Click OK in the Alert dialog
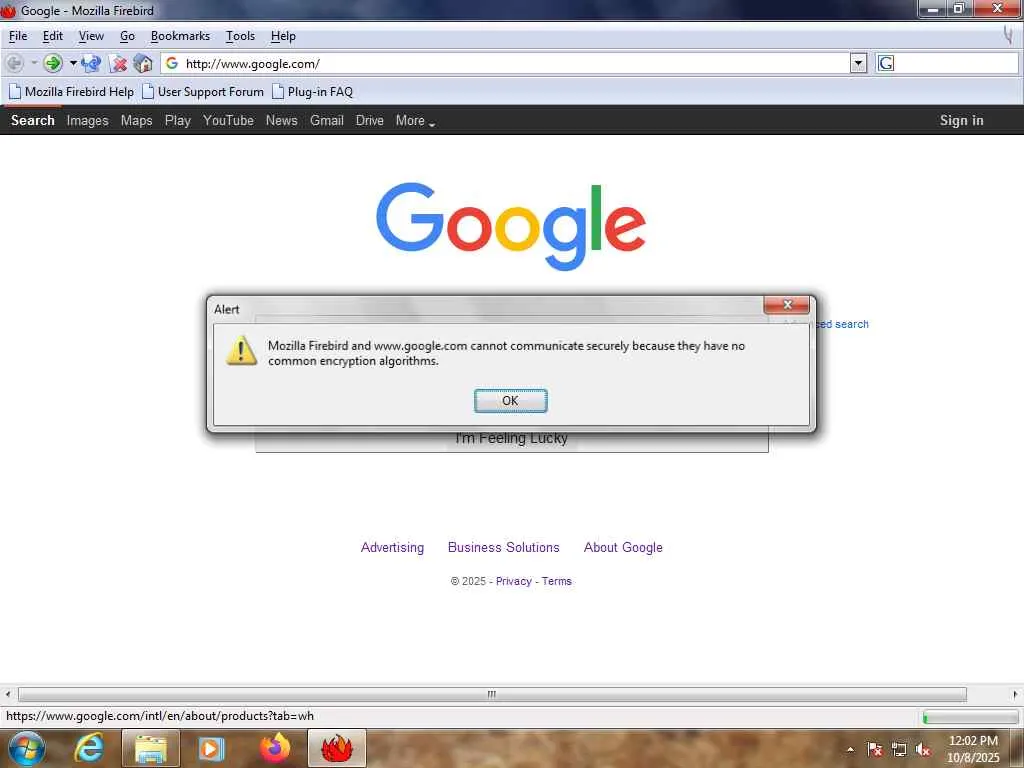This screenshot has height=768, width=1024. click(511, 400)
